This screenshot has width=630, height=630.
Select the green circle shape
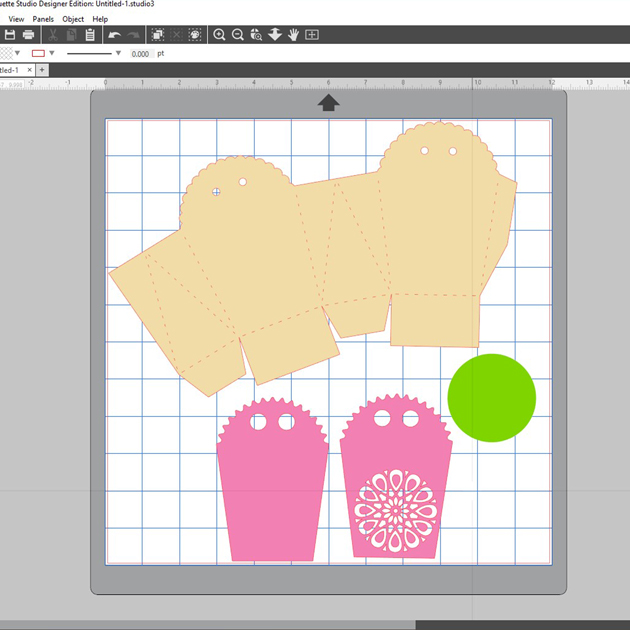click(491, 397)
